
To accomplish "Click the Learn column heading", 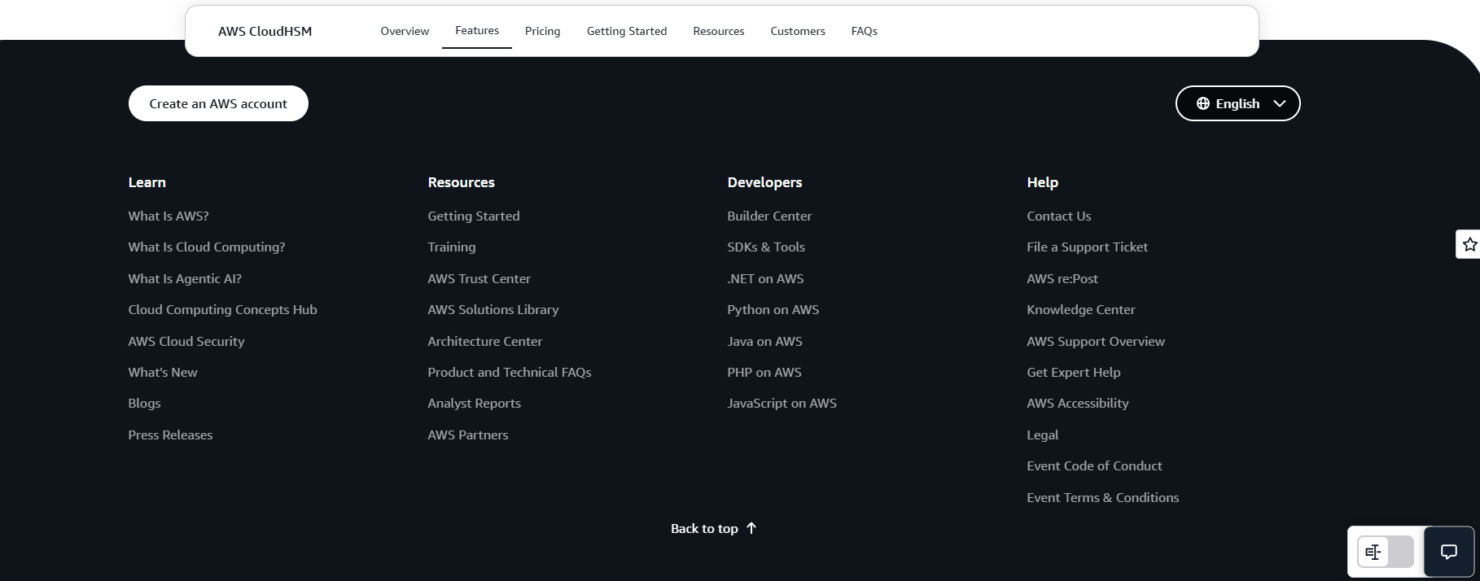I will (x=147, y=182).
